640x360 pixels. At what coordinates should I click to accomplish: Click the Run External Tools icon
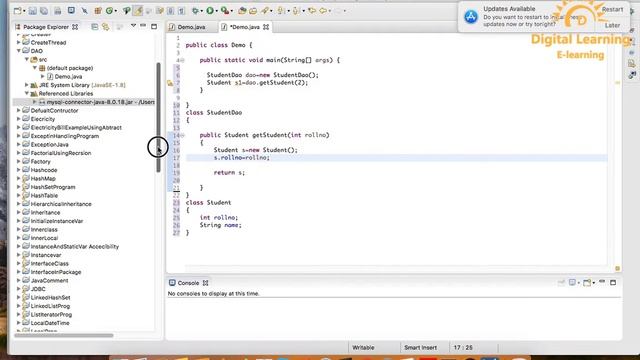point(224,11)
